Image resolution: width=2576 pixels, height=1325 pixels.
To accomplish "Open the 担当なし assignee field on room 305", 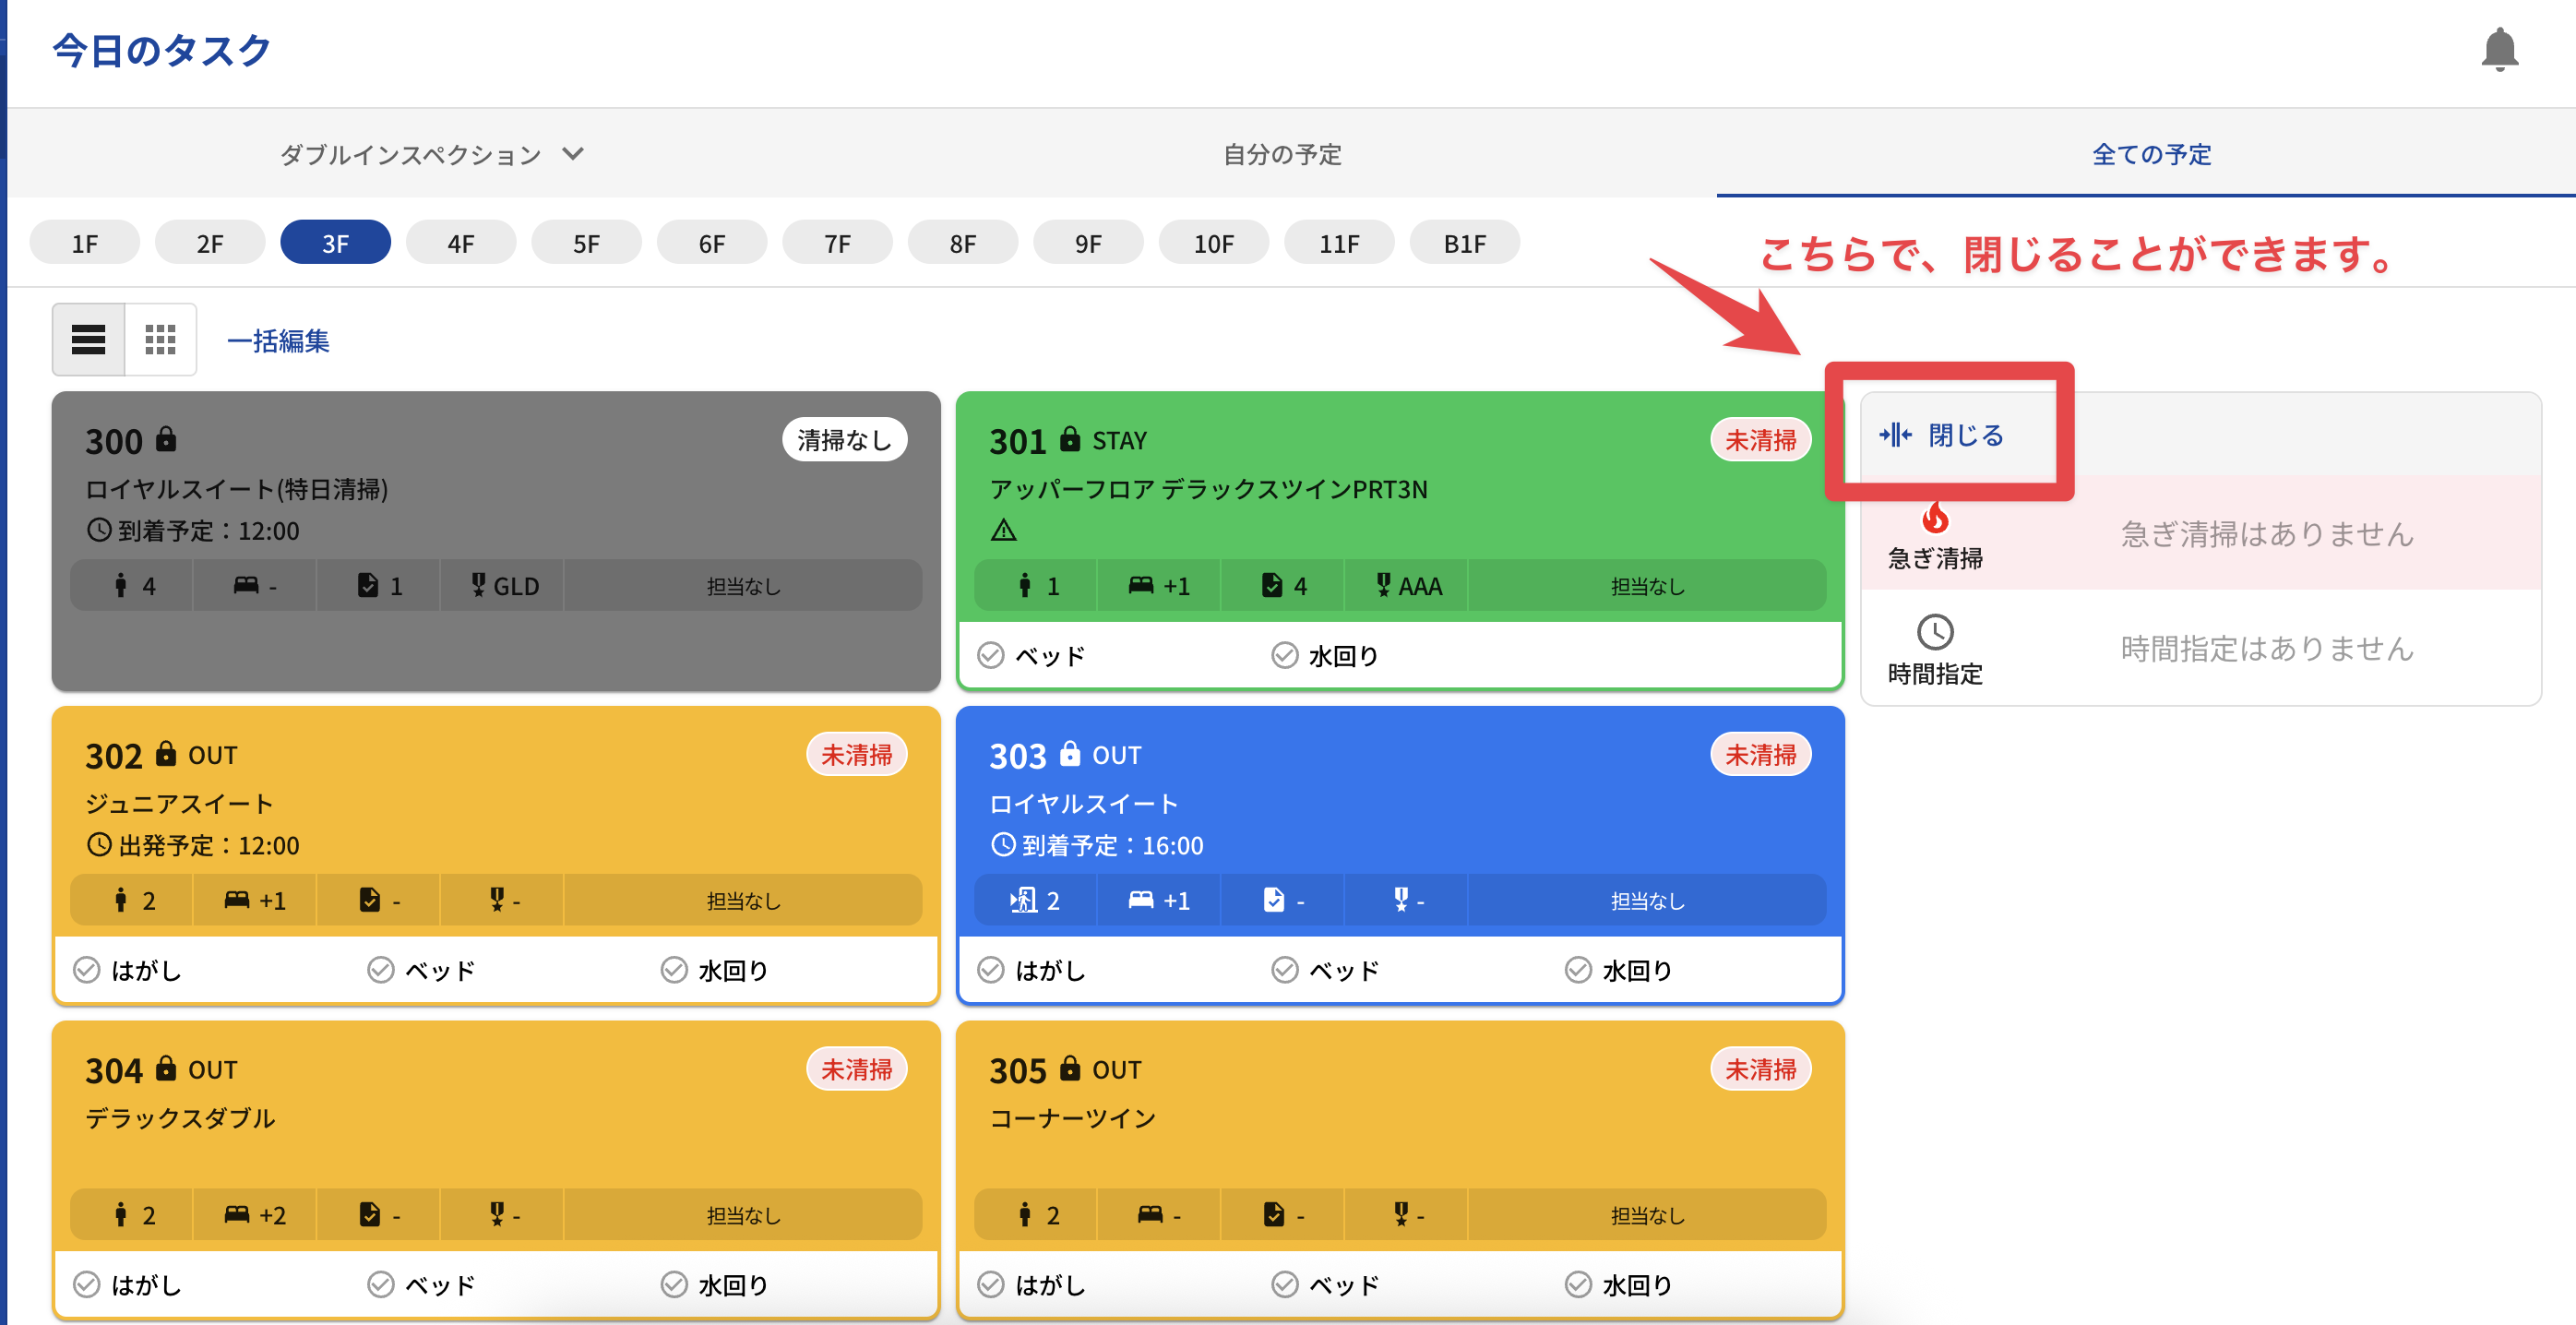I will pos(1646,1215).
